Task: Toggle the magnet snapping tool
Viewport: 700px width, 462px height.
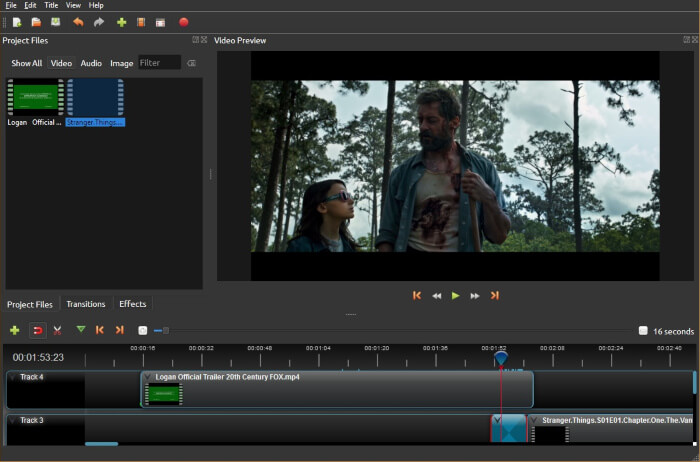Action: (38, 330)
